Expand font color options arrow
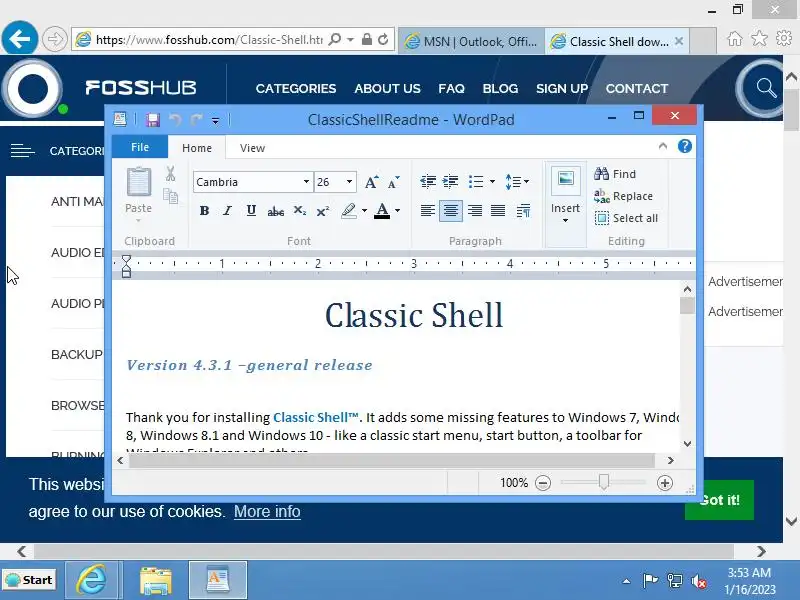The height and width of the screenshot is (600, 800). [397, 211]
